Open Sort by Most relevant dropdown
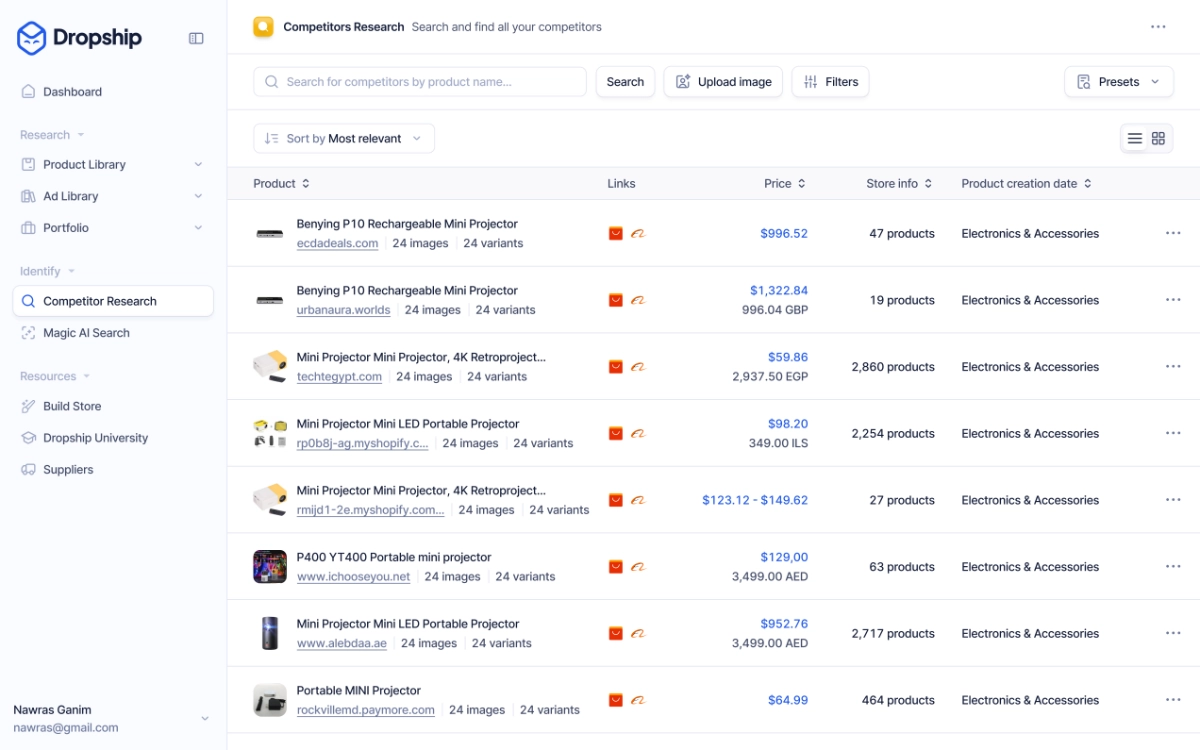The height and width of the screenshot is (750, 1200). coord(344,139)
